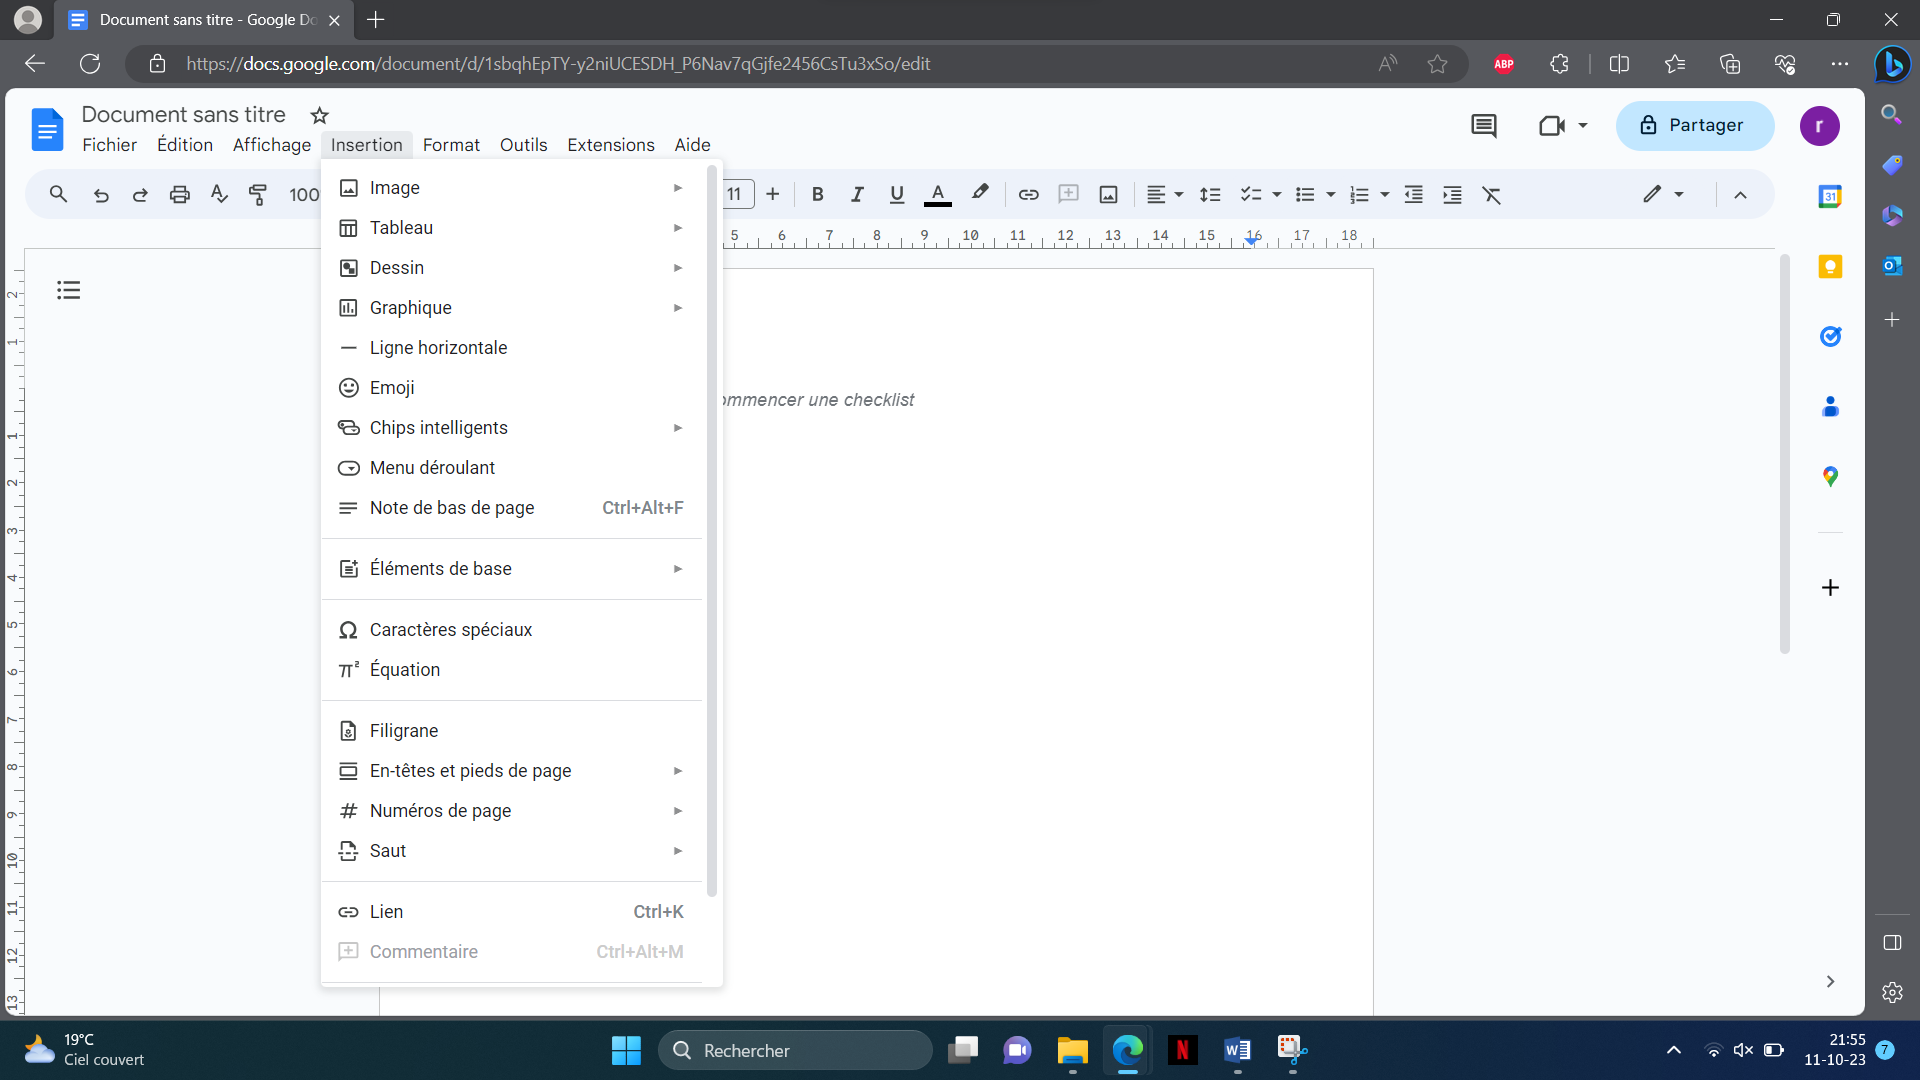Open the Édition menu

[185, 145]
